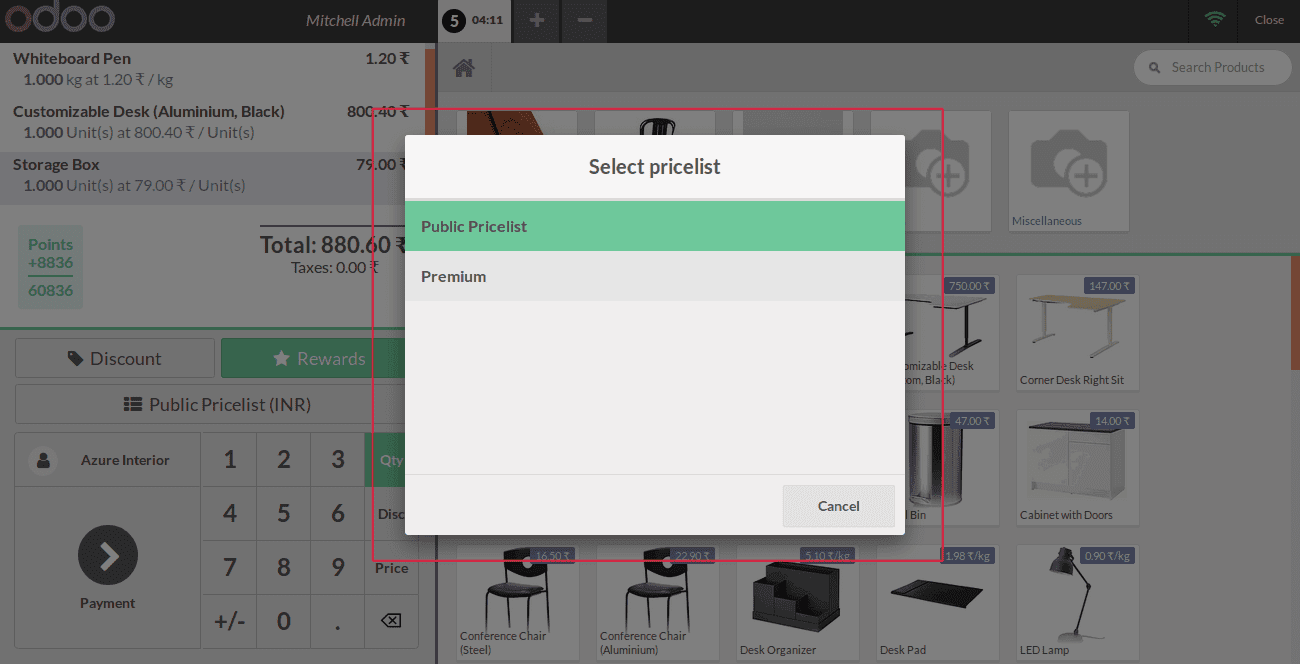
Task: Tap numpad key 9
Action: click(x=338, y=568)
